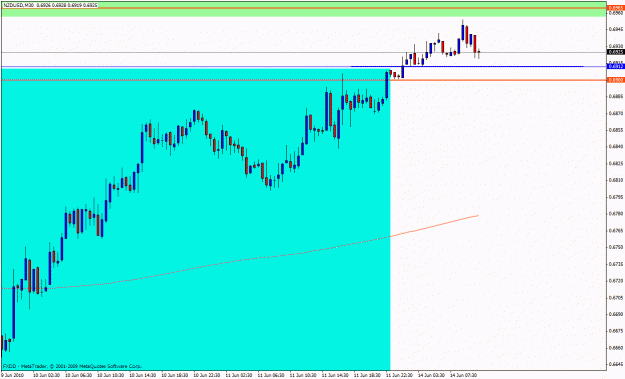The width and height of the screenshot is (625, 379).
Task: Click the 11 Jun 22:30 time label
Action: point(399,375)
